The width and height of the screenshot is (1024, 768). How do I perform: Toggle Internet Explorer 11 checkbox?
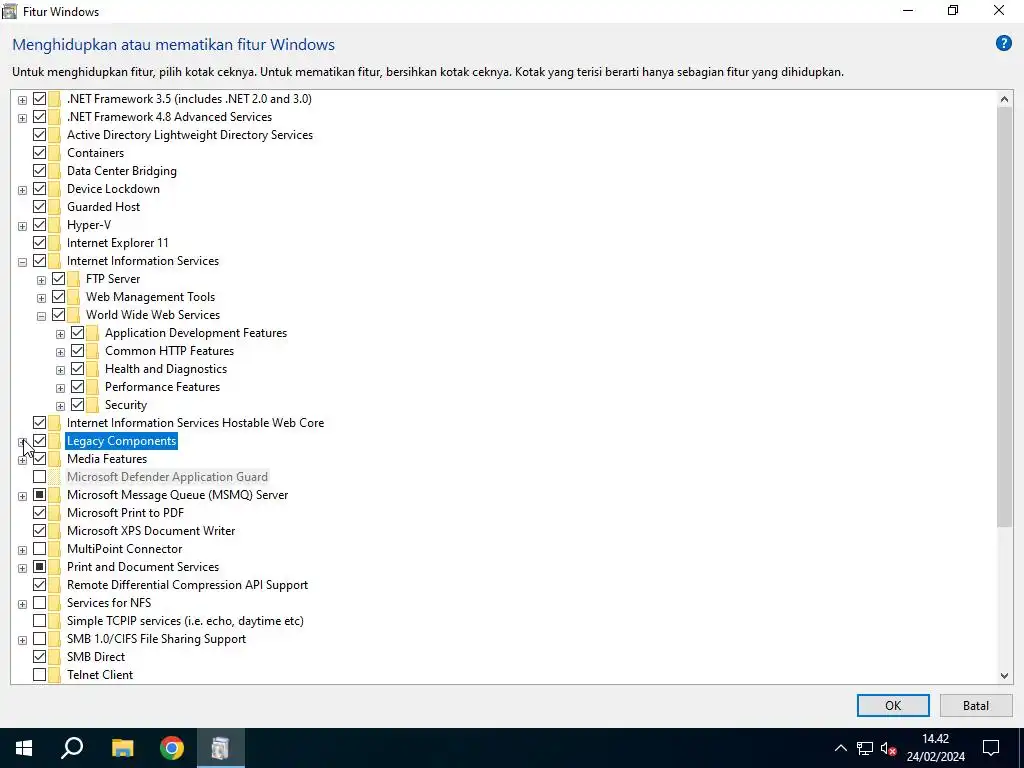point(39,243)
